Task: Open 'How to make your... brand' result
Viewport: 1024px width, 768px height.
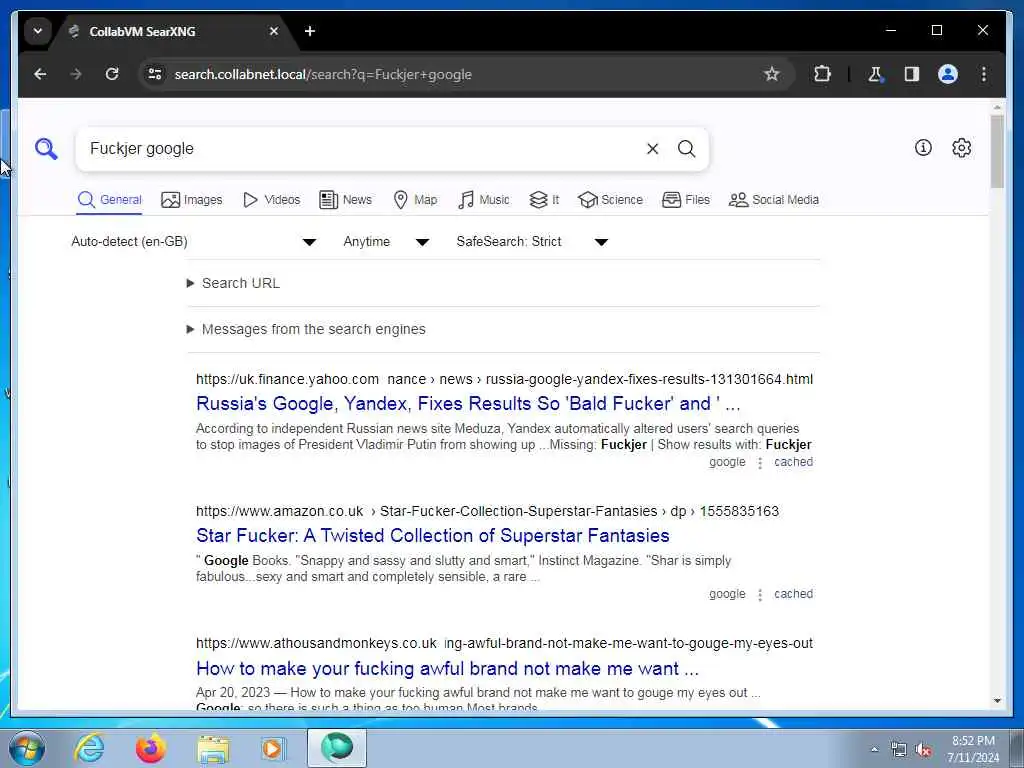Action: point(447,669)
